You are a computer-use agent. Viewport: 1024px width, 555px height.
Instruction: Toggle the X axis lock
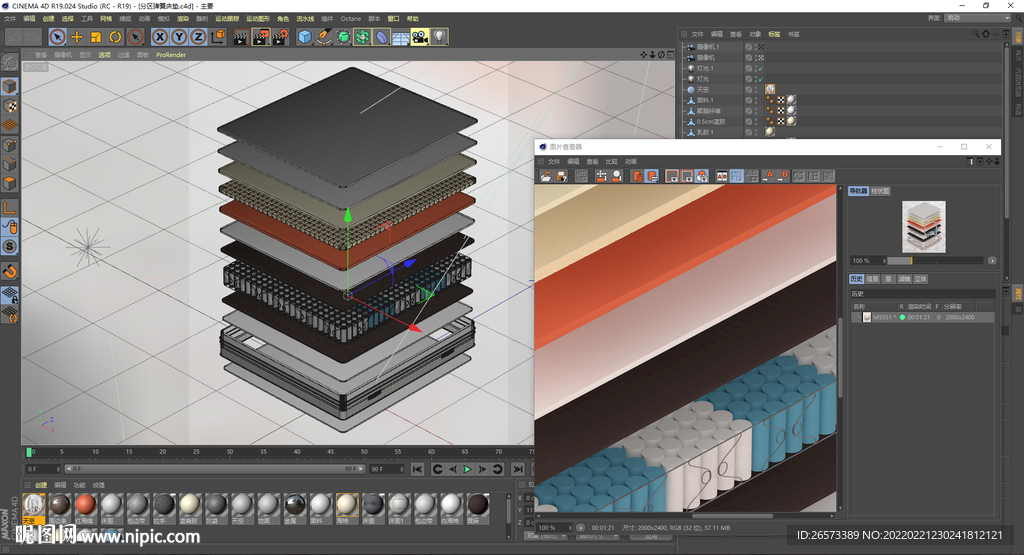(x=160, y=37)
